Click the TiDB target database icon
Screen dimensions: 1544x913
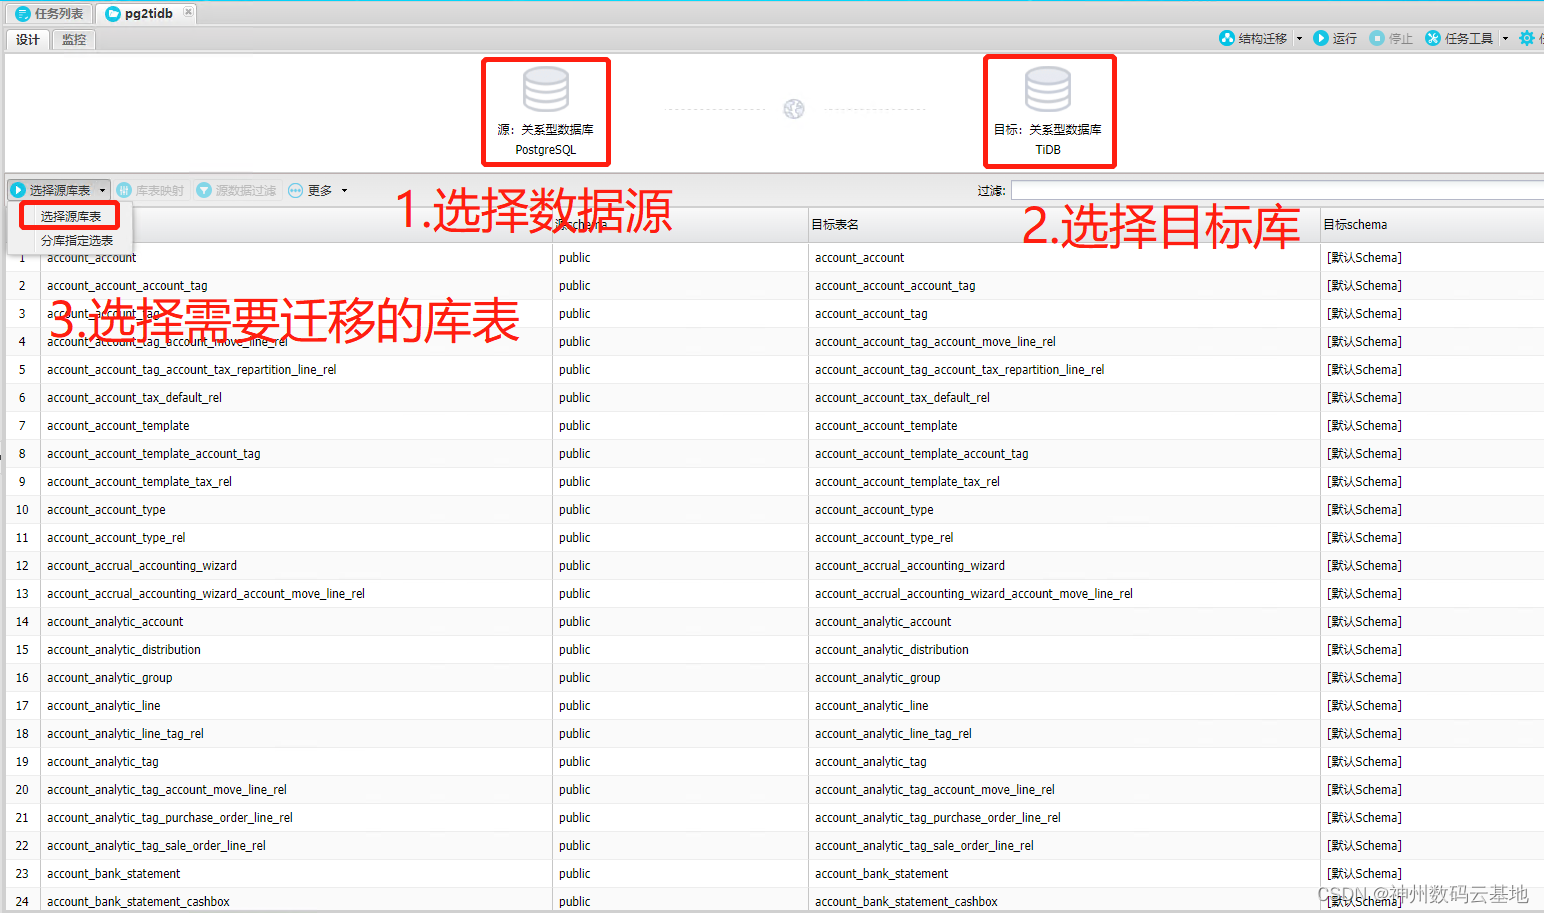coord(1048,90)
